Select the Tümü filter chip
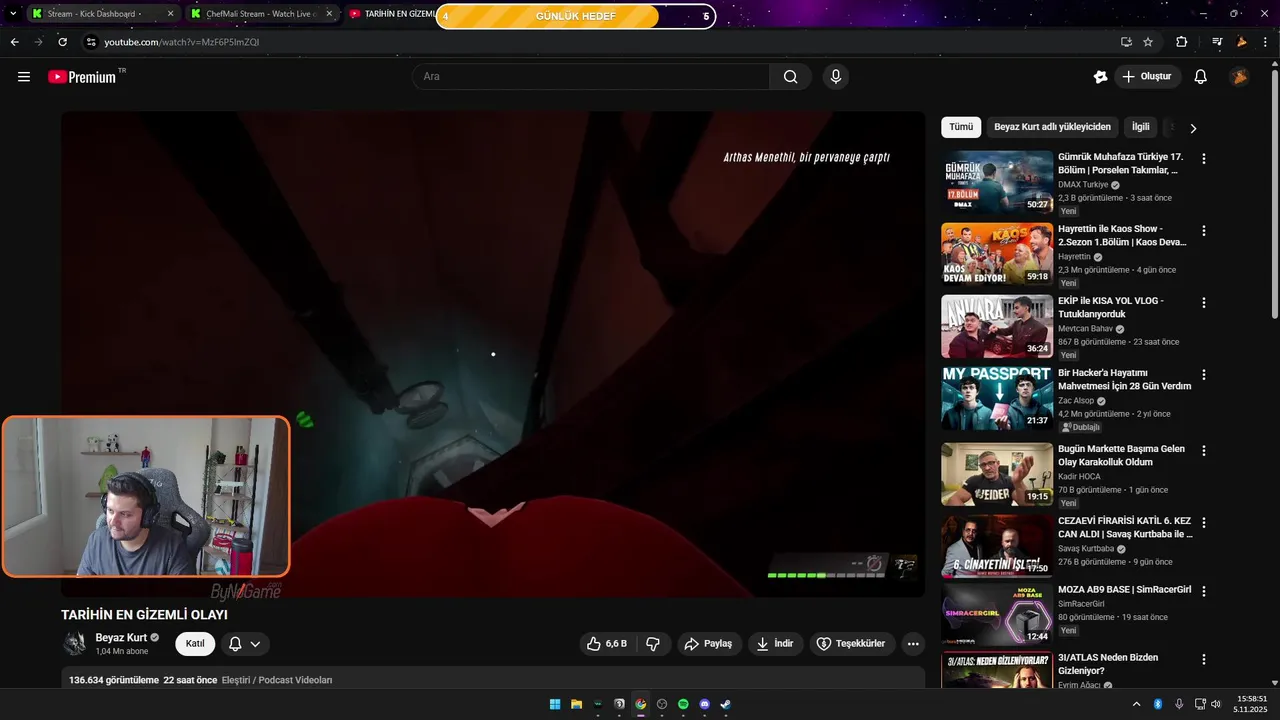Viewport: 1280px width, 720px height. tap(961, 127)
